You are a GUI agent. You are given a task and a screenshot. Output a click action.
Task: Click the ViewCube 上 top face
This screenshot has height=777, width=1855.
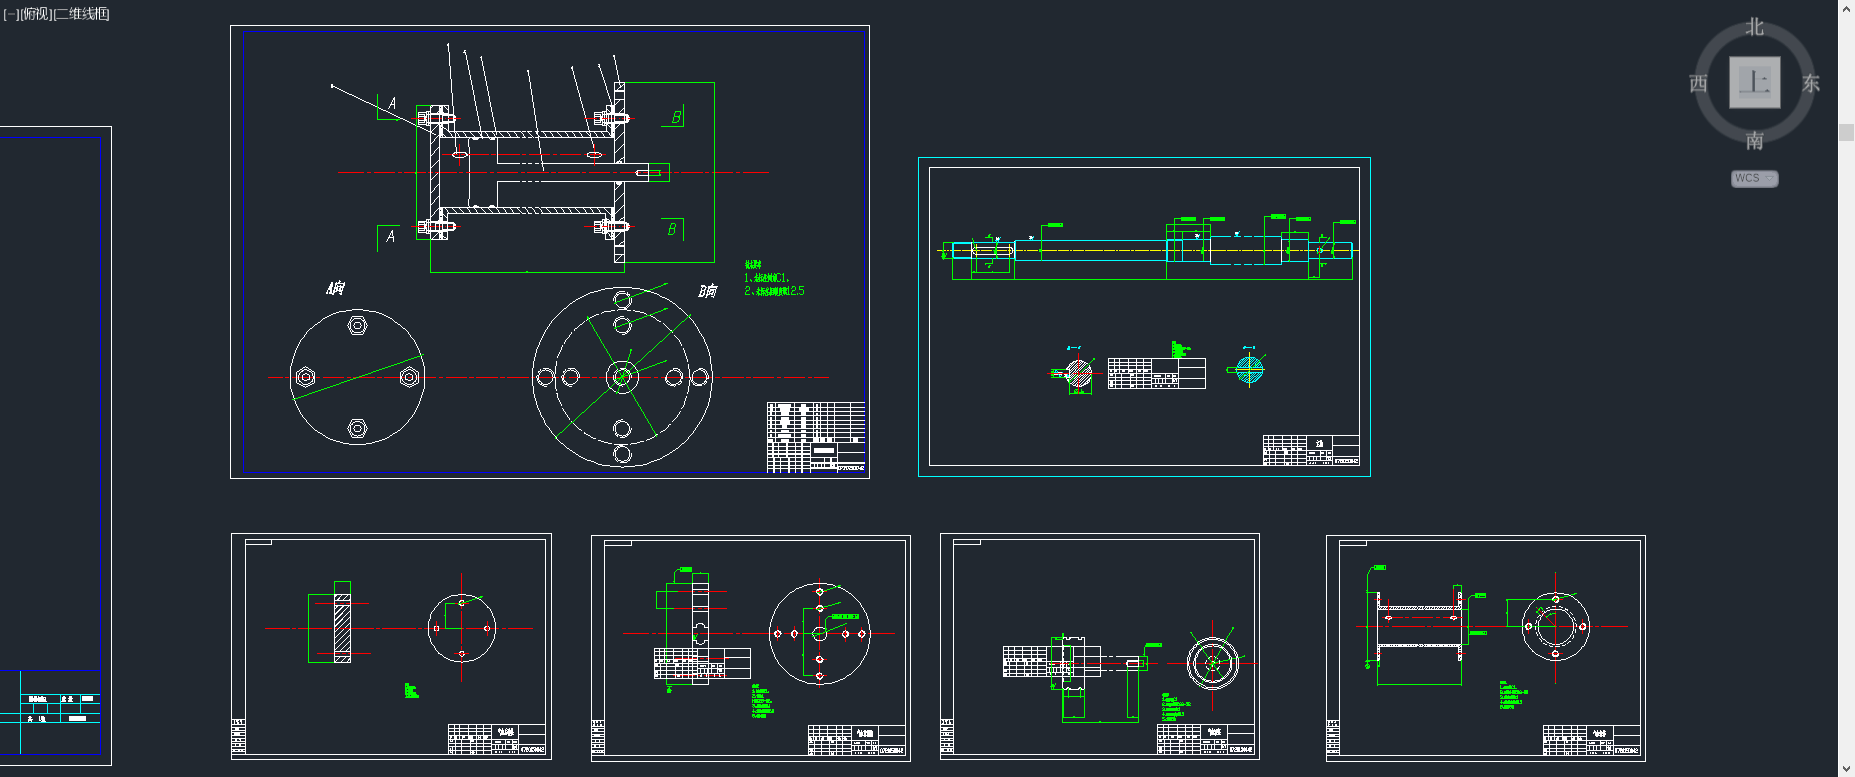click(1755, 82)
